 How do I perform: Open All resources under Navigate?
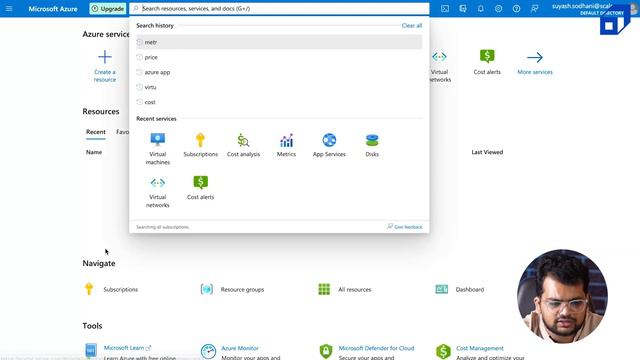(x=344, y=289)
